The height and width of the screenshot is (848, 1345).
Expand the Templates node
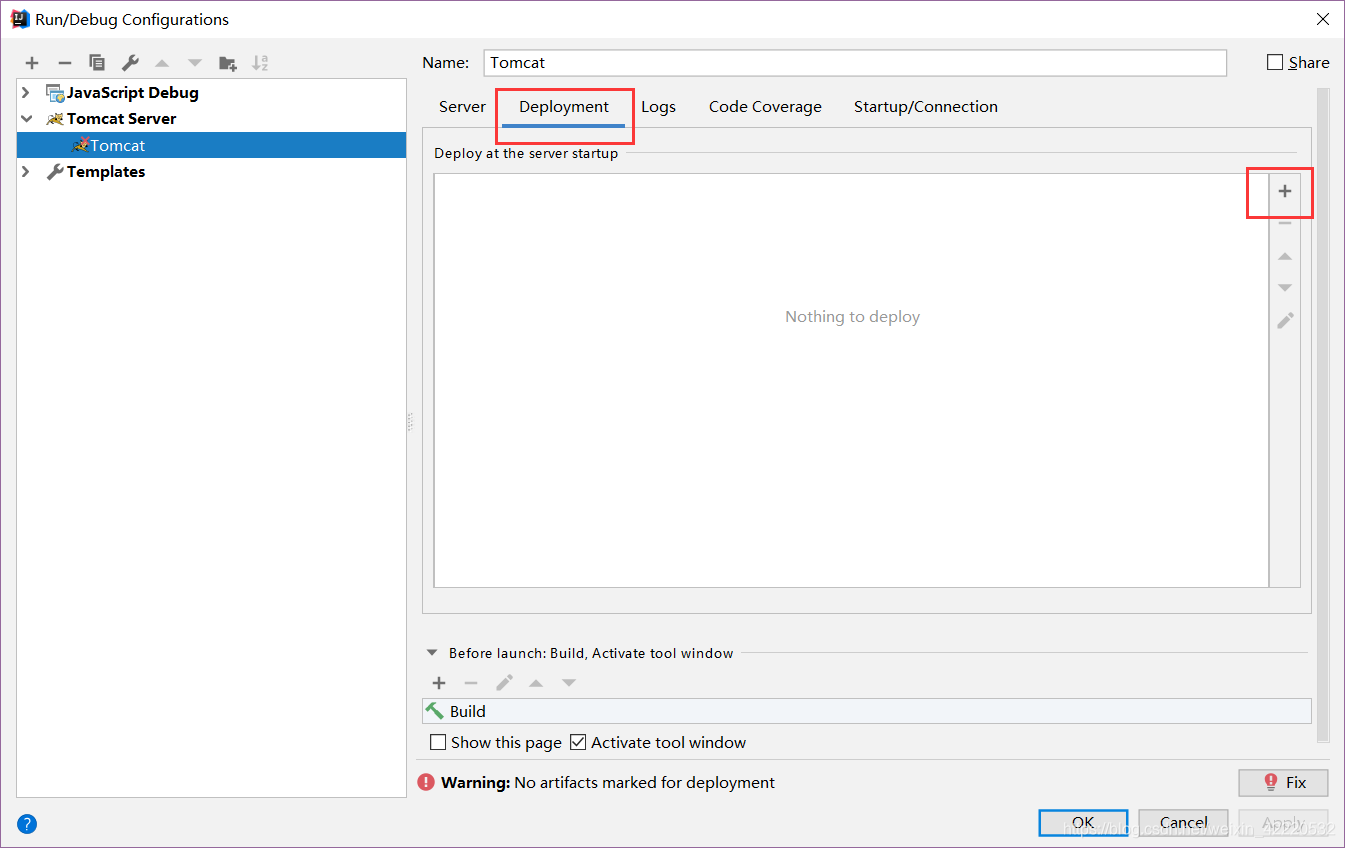[26, 172]
